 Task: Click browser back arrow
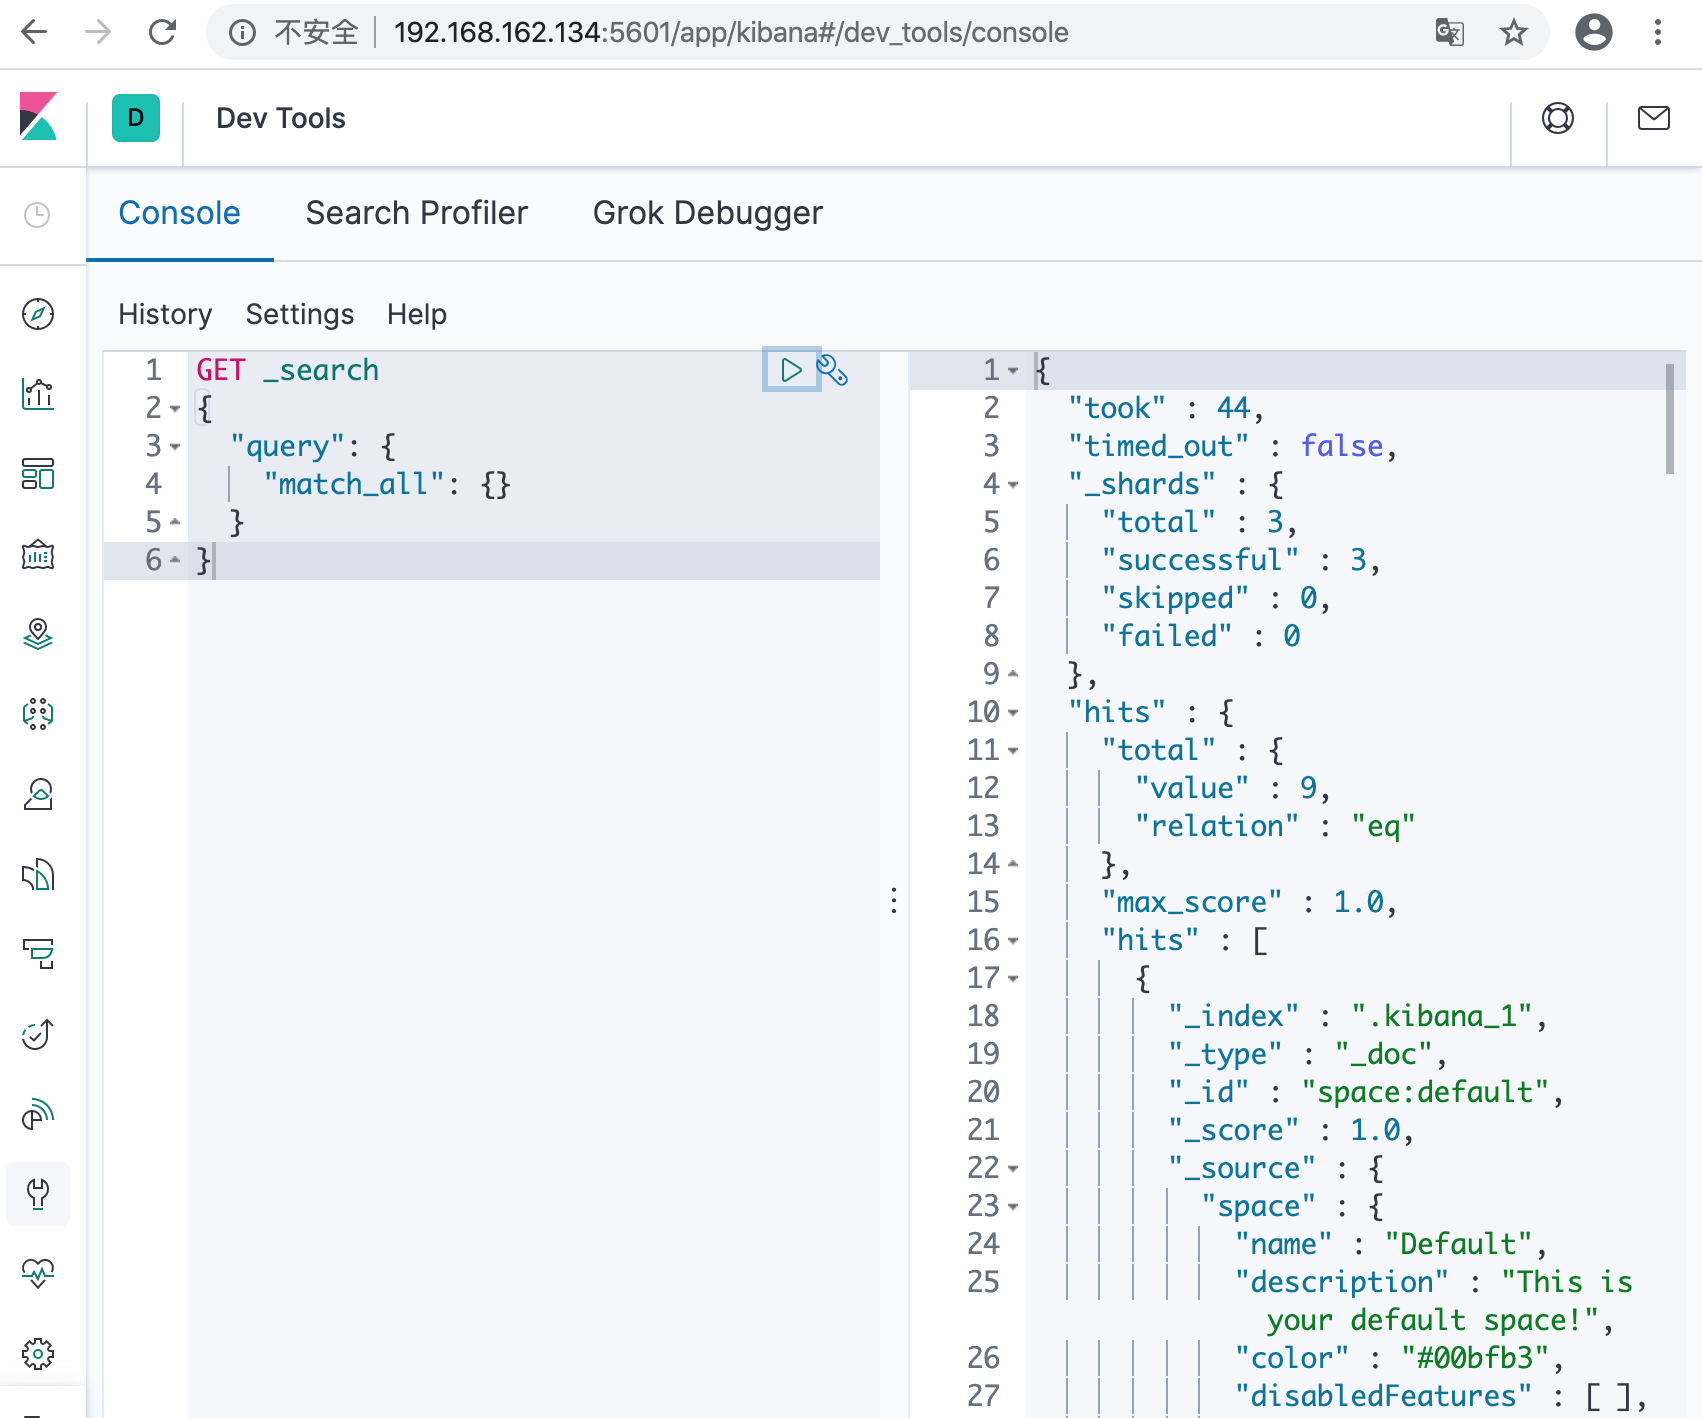(35, 33)
